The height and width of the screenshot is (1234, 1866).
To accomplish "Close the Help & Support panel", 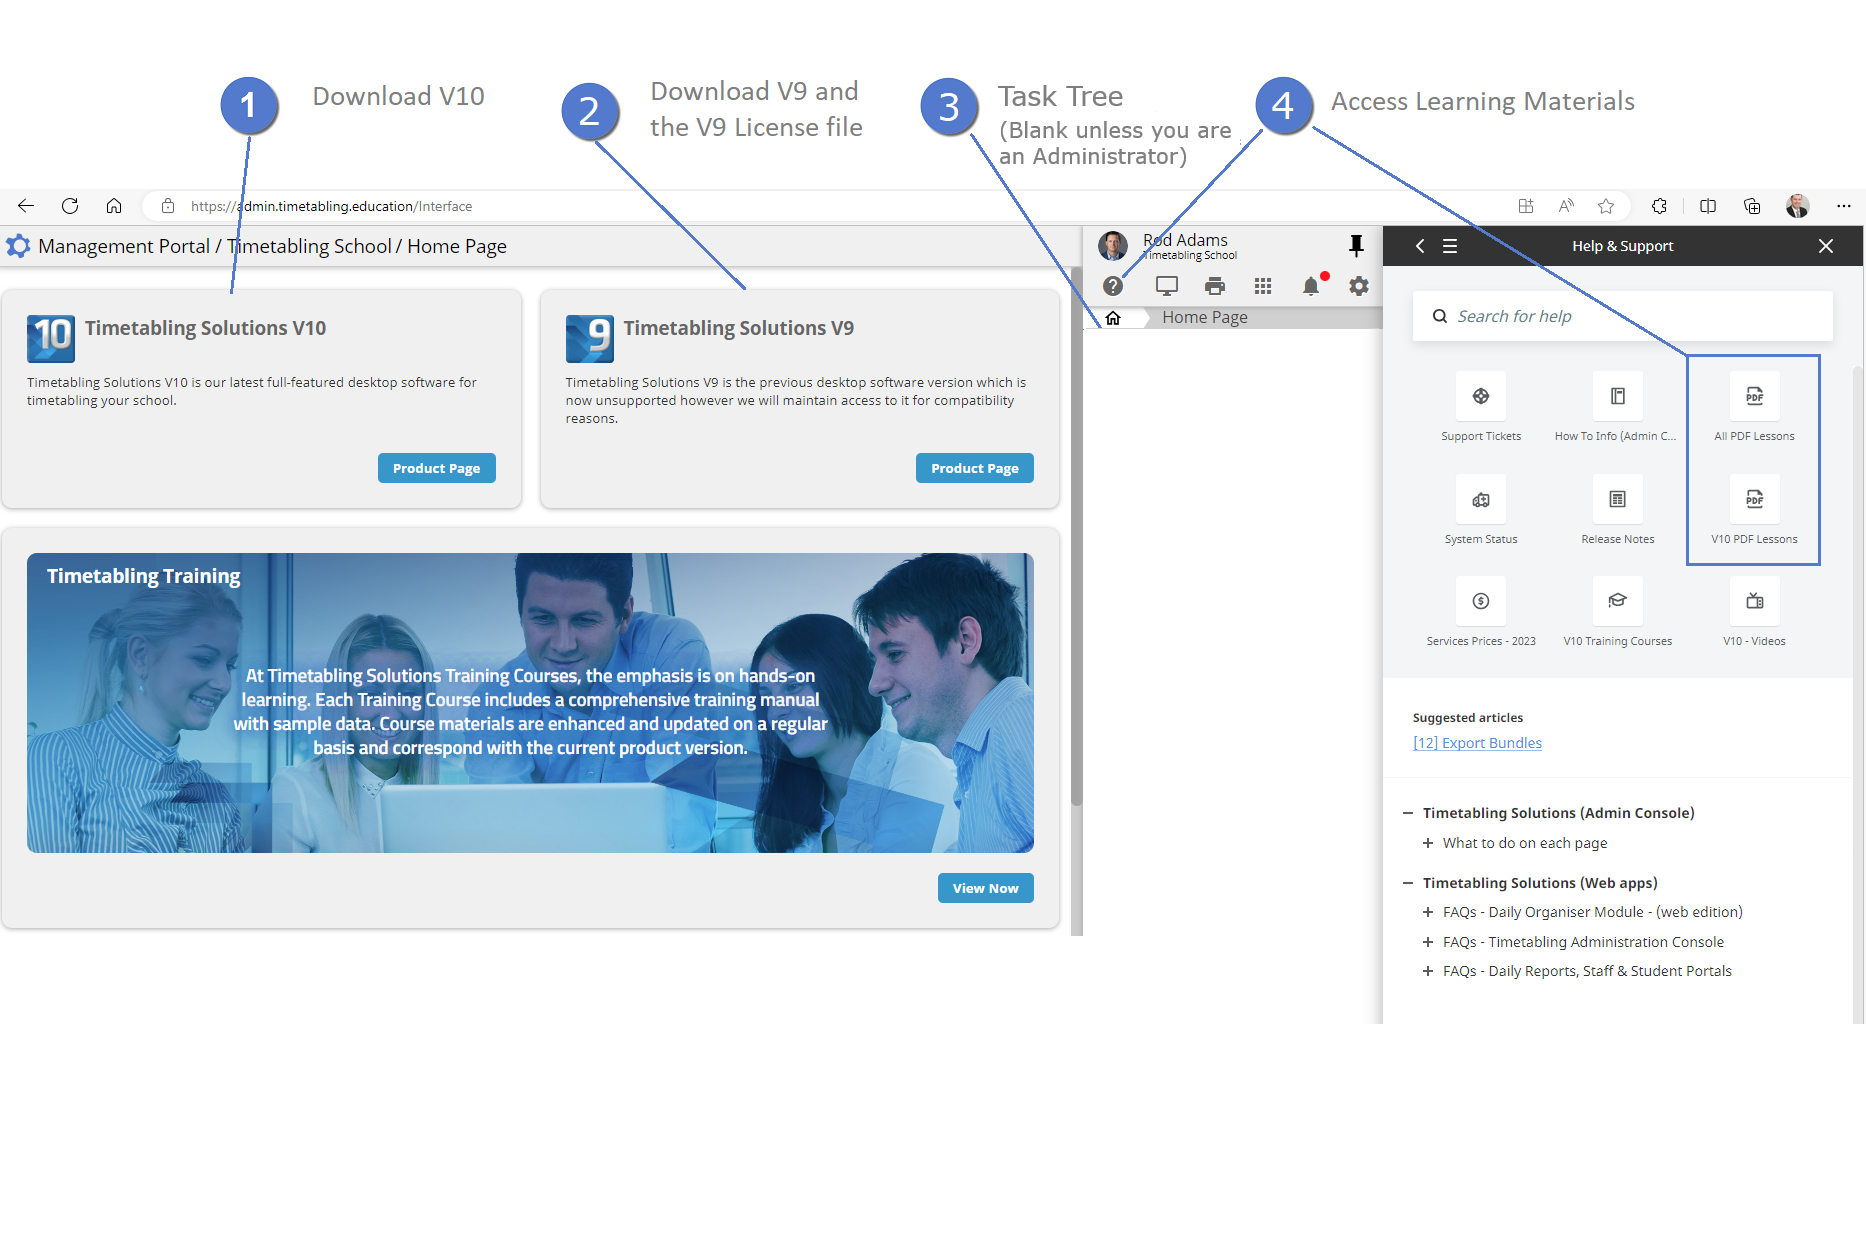I will pos(1826,246).
